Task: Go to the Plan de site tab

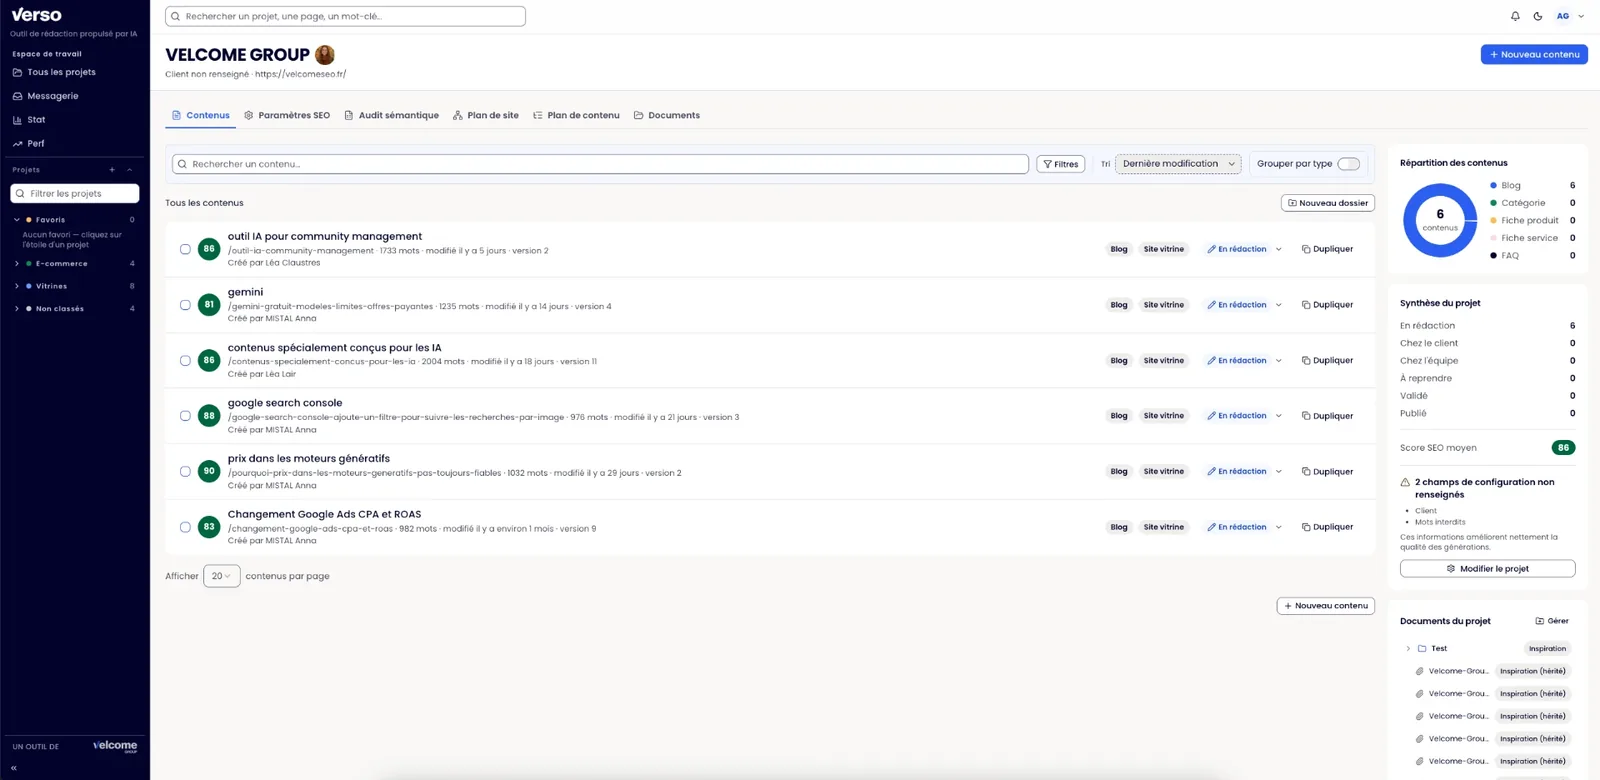Action: point(486,115)
